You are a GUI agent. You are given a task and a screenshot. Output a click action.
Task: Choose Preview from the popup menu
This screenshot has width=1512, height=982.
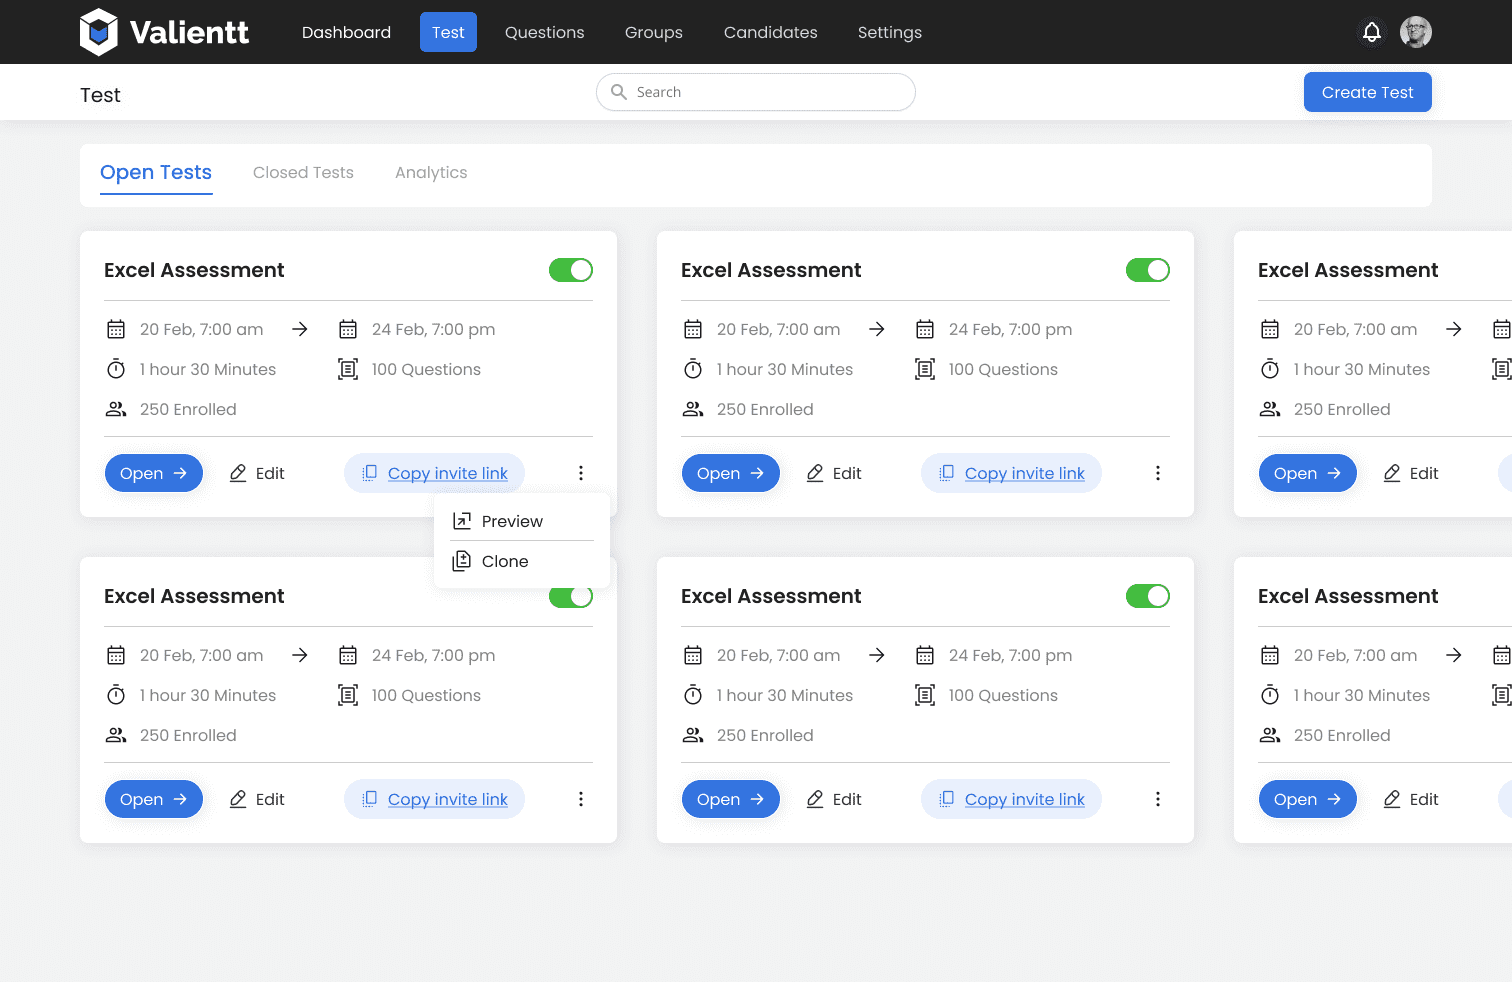click(x=522, y=521)
